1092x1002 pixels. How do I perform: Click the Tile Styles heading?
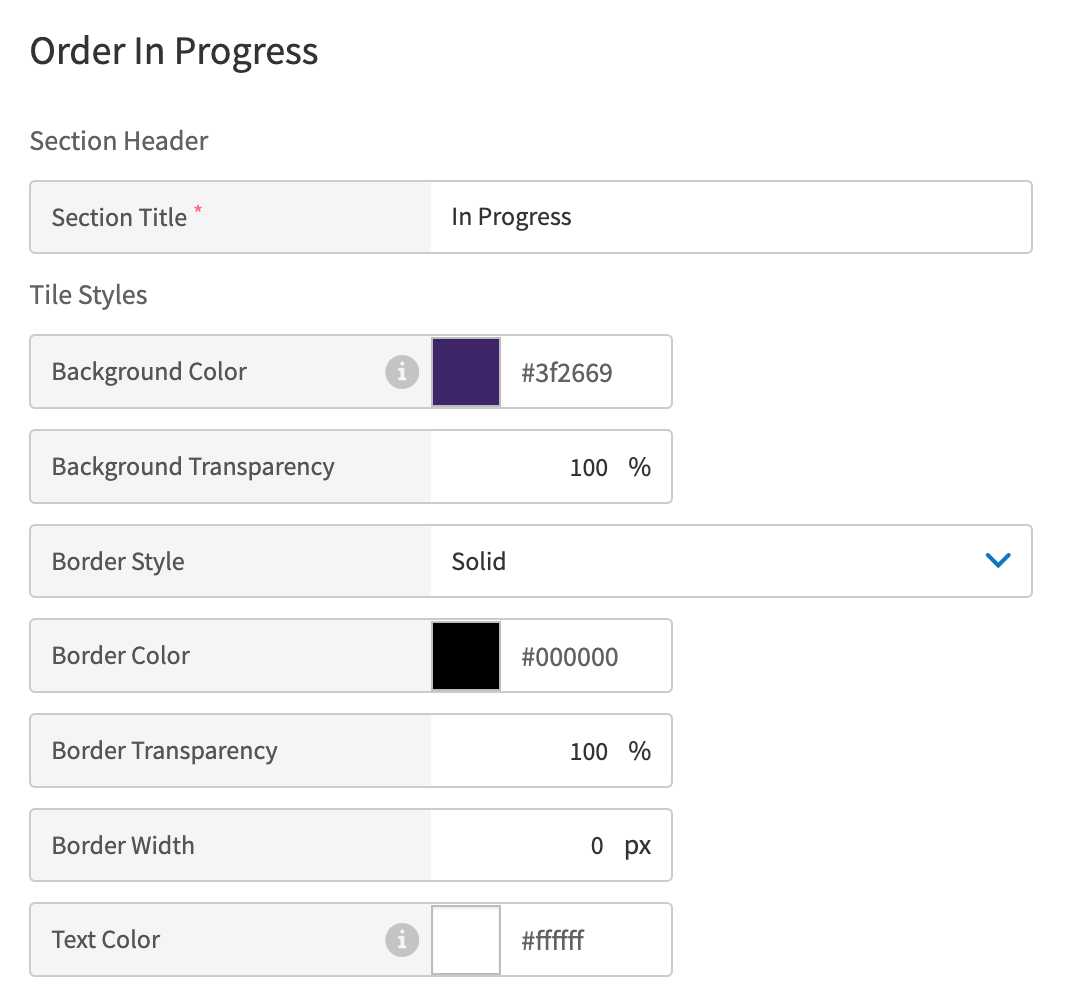tap(88, 295)
